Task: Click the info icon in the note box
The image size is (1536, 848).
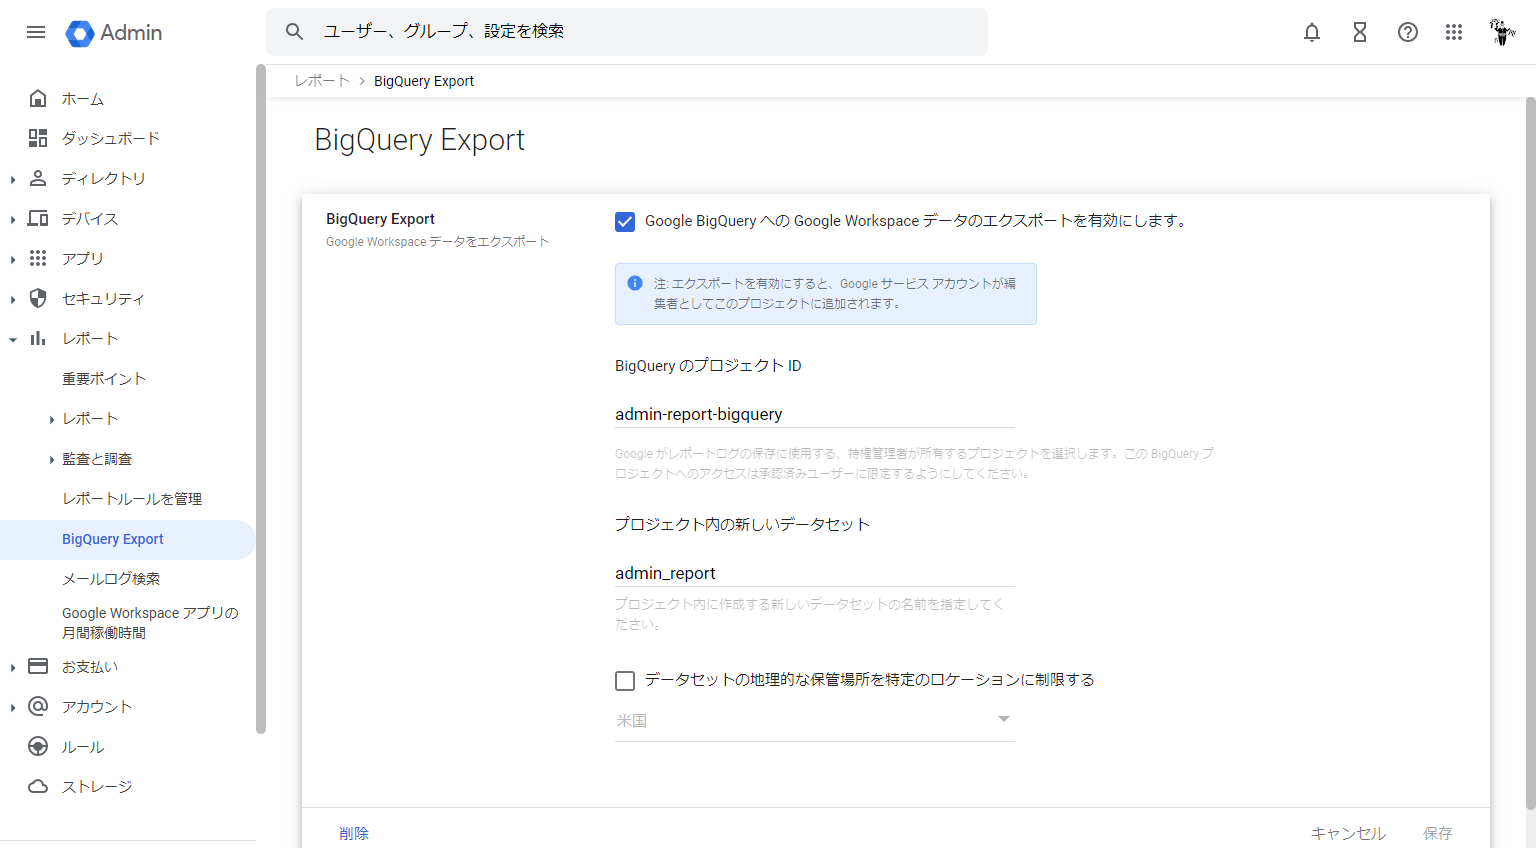Action: pos(635,283)
